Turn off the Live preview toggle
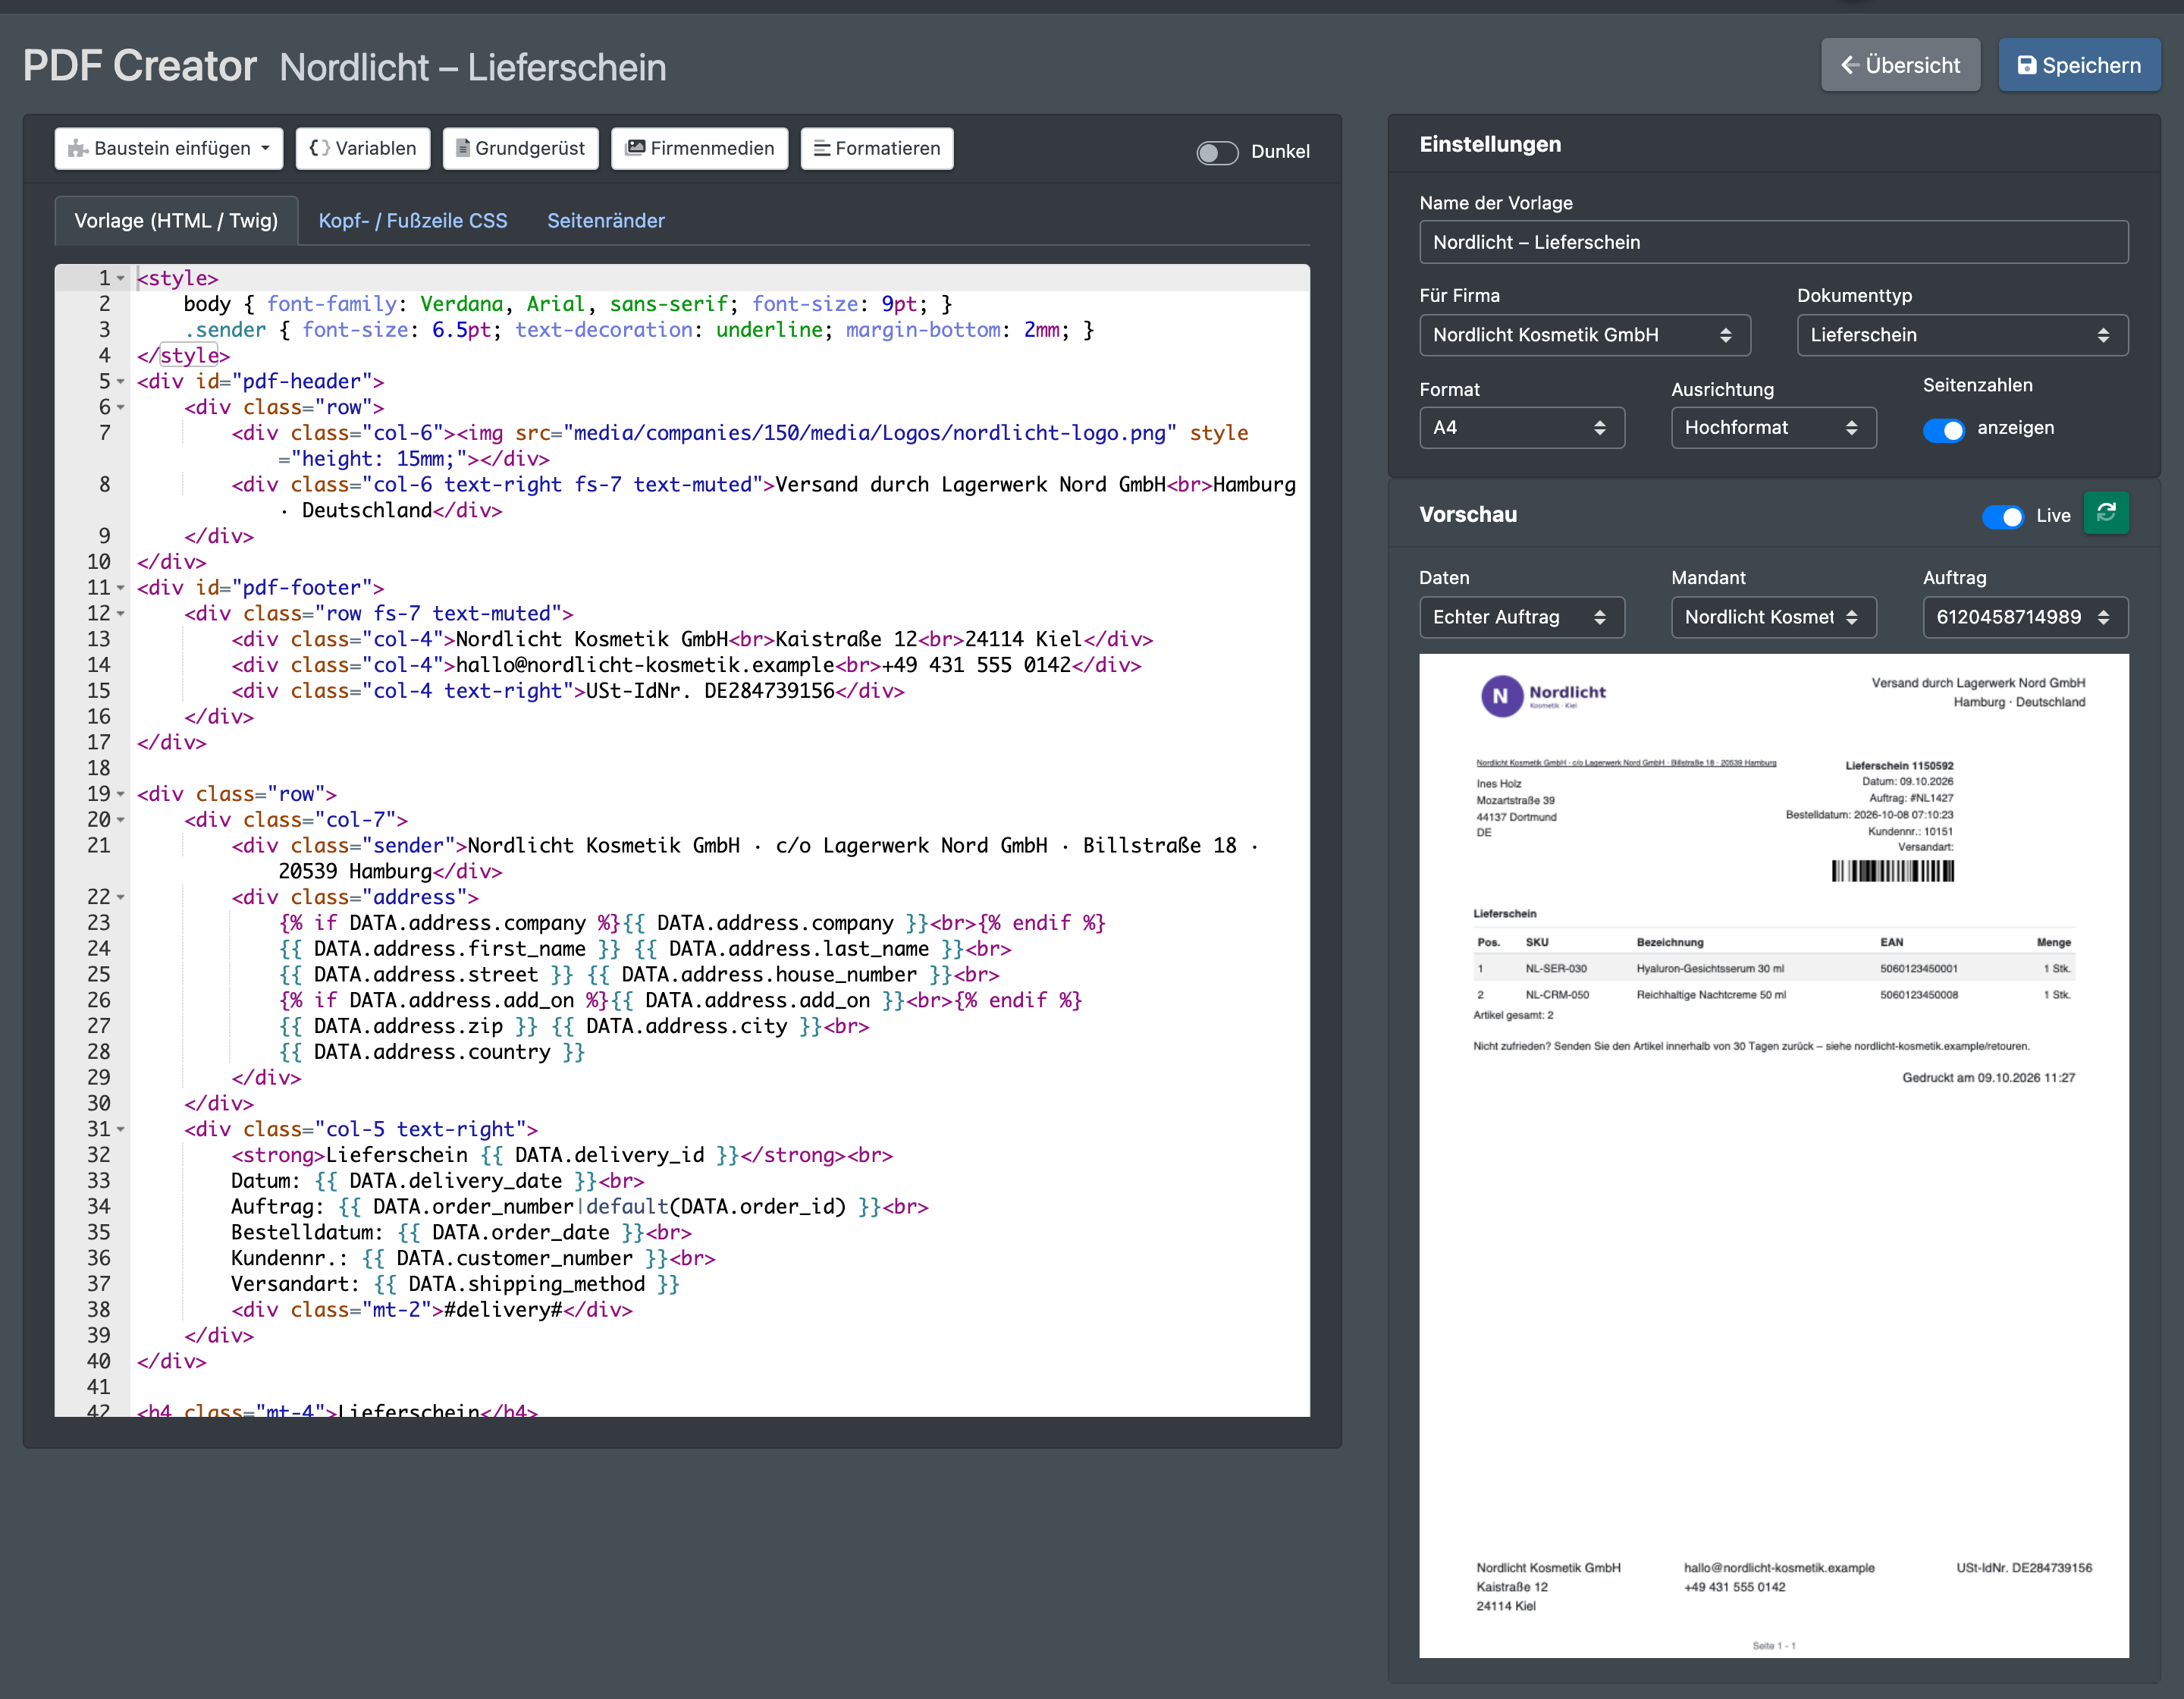Image resolution: width=2184 pixels, height=1699 pixels. 2003,516
